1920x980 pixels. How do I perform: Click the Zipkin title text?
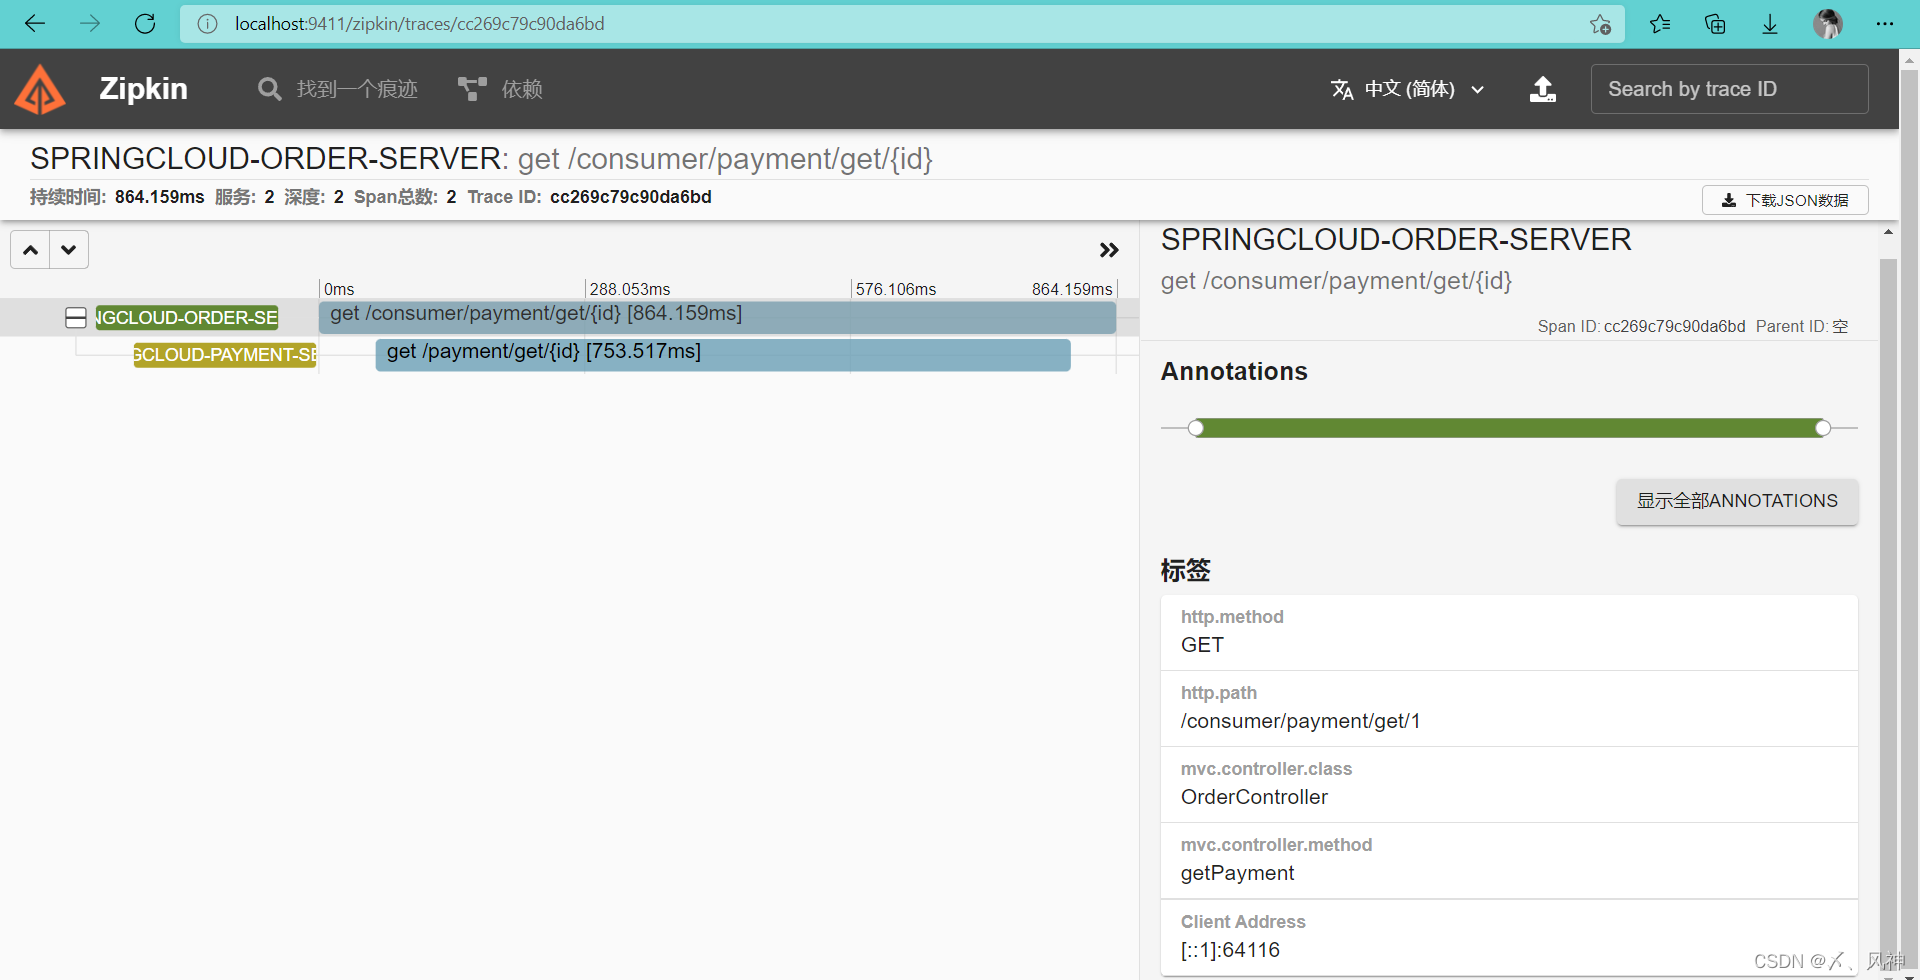(x=143, y=89)
